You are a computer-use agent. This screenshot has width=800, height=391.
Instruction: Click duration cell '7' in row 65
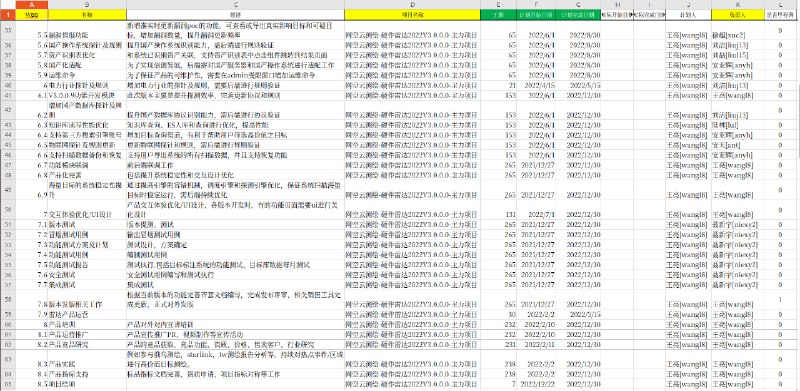click(498, 384)
